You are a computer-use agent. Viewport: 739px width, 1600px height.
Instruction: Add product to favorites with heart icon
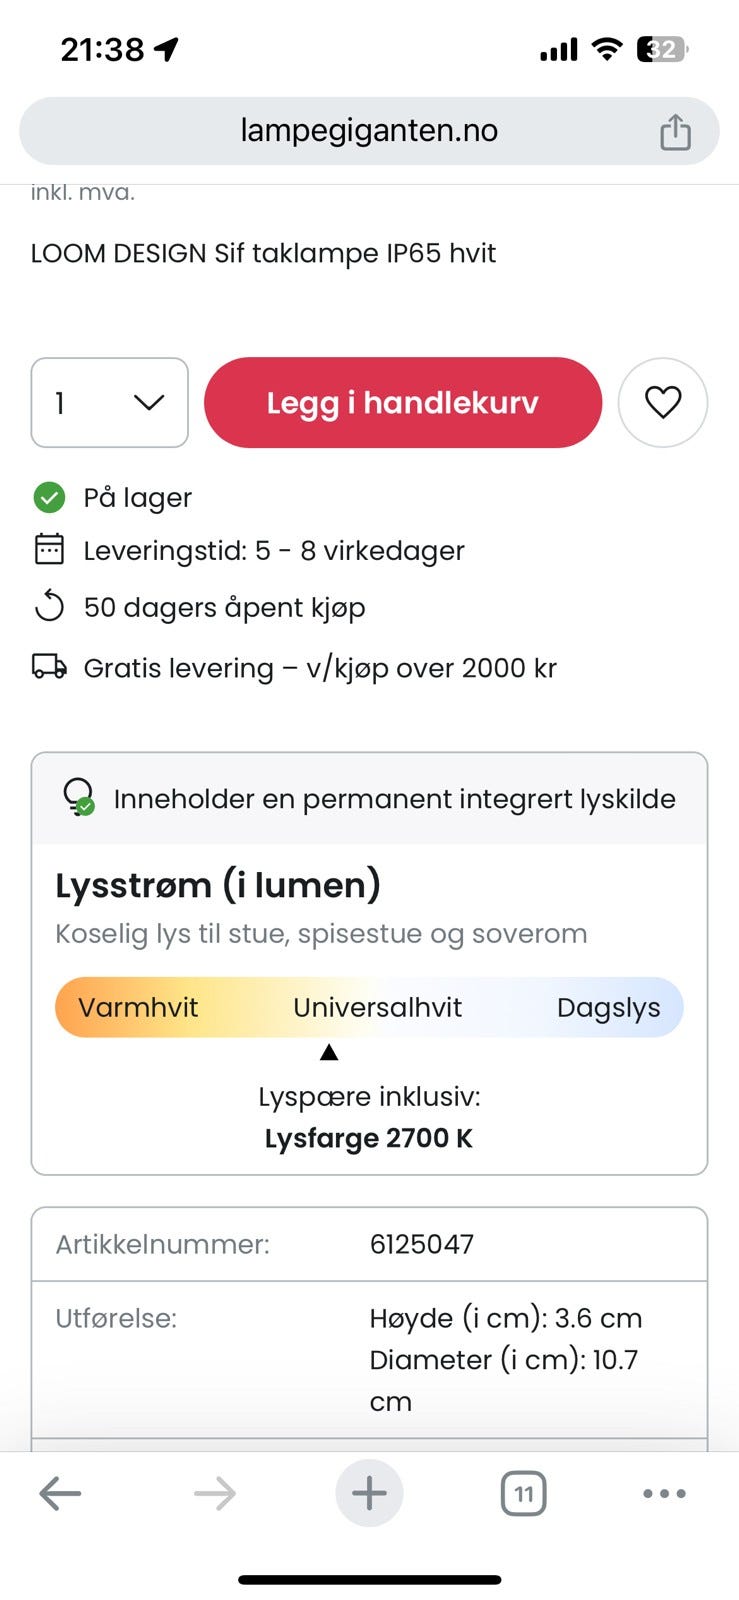click(662, 402)
